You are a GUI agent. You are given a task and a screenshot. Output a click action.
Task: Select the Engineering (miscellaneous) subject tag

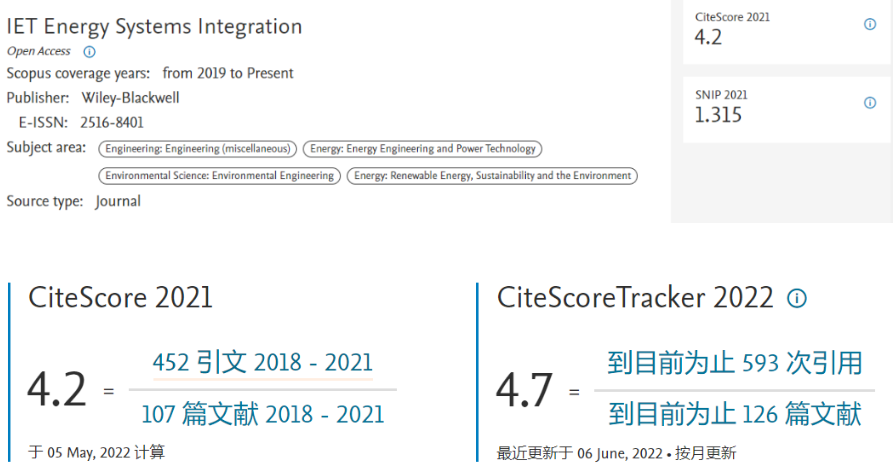(x=197, y=149)
